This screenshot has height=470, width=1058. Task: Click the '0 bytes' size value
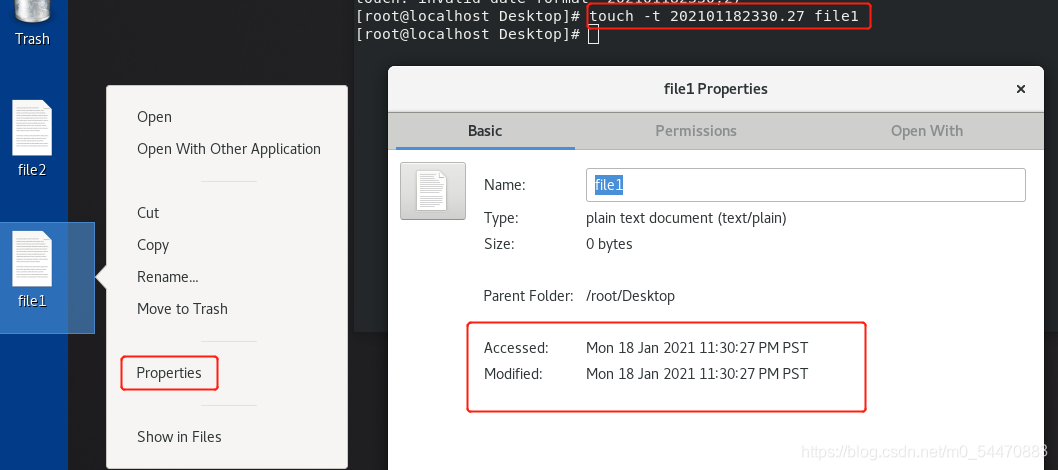click(609, 244)
